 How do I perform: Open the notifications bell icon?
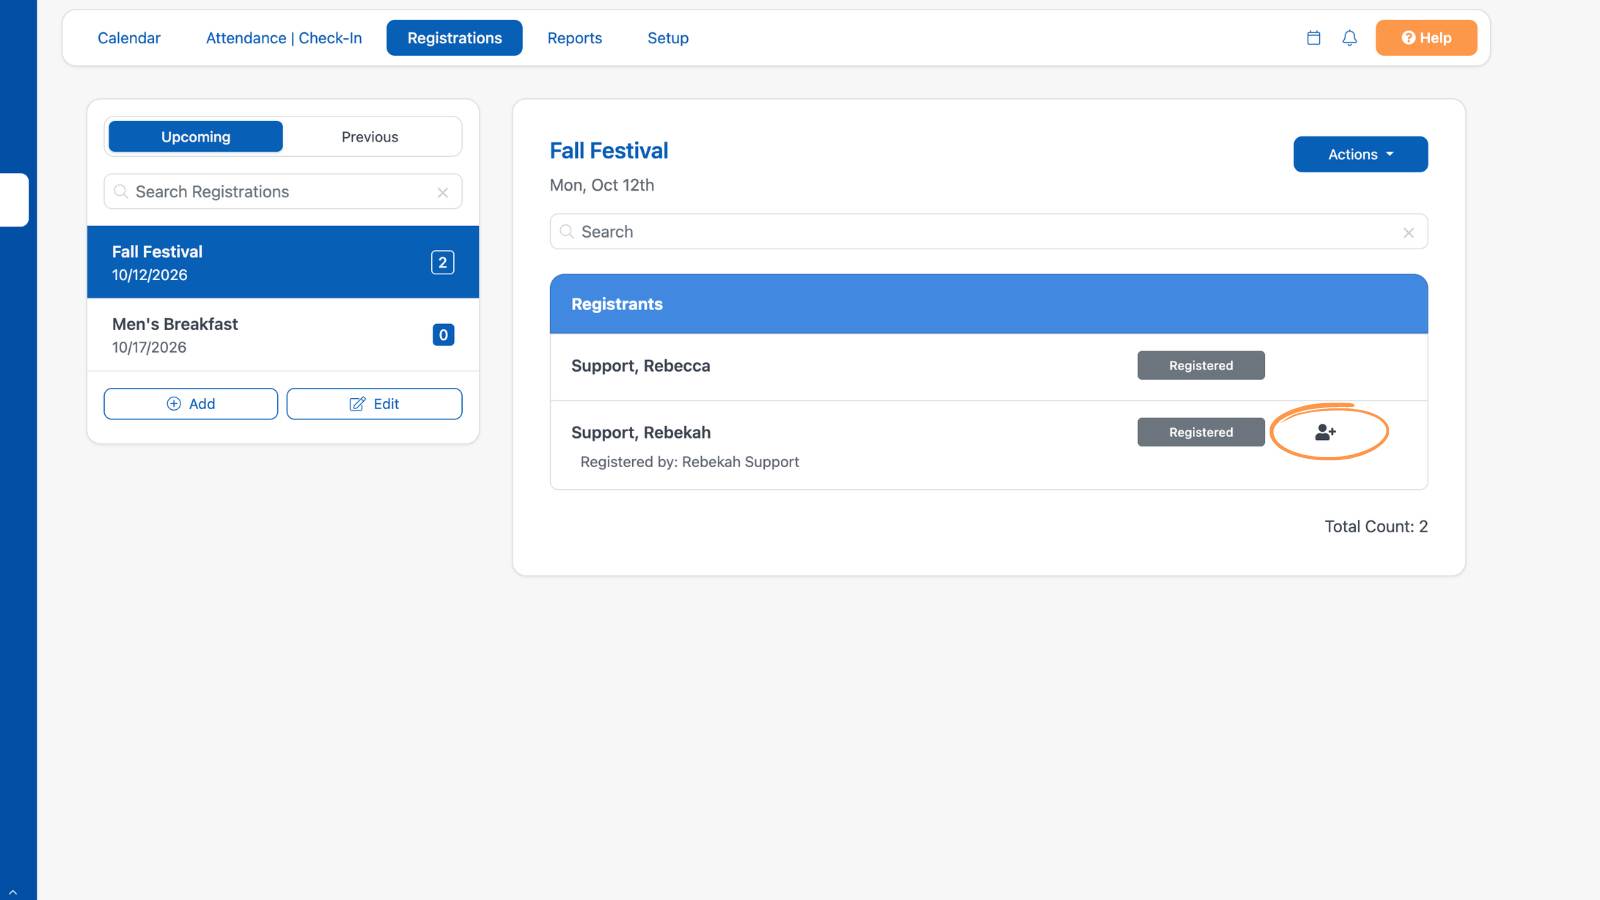click(x=1350, y=38)
